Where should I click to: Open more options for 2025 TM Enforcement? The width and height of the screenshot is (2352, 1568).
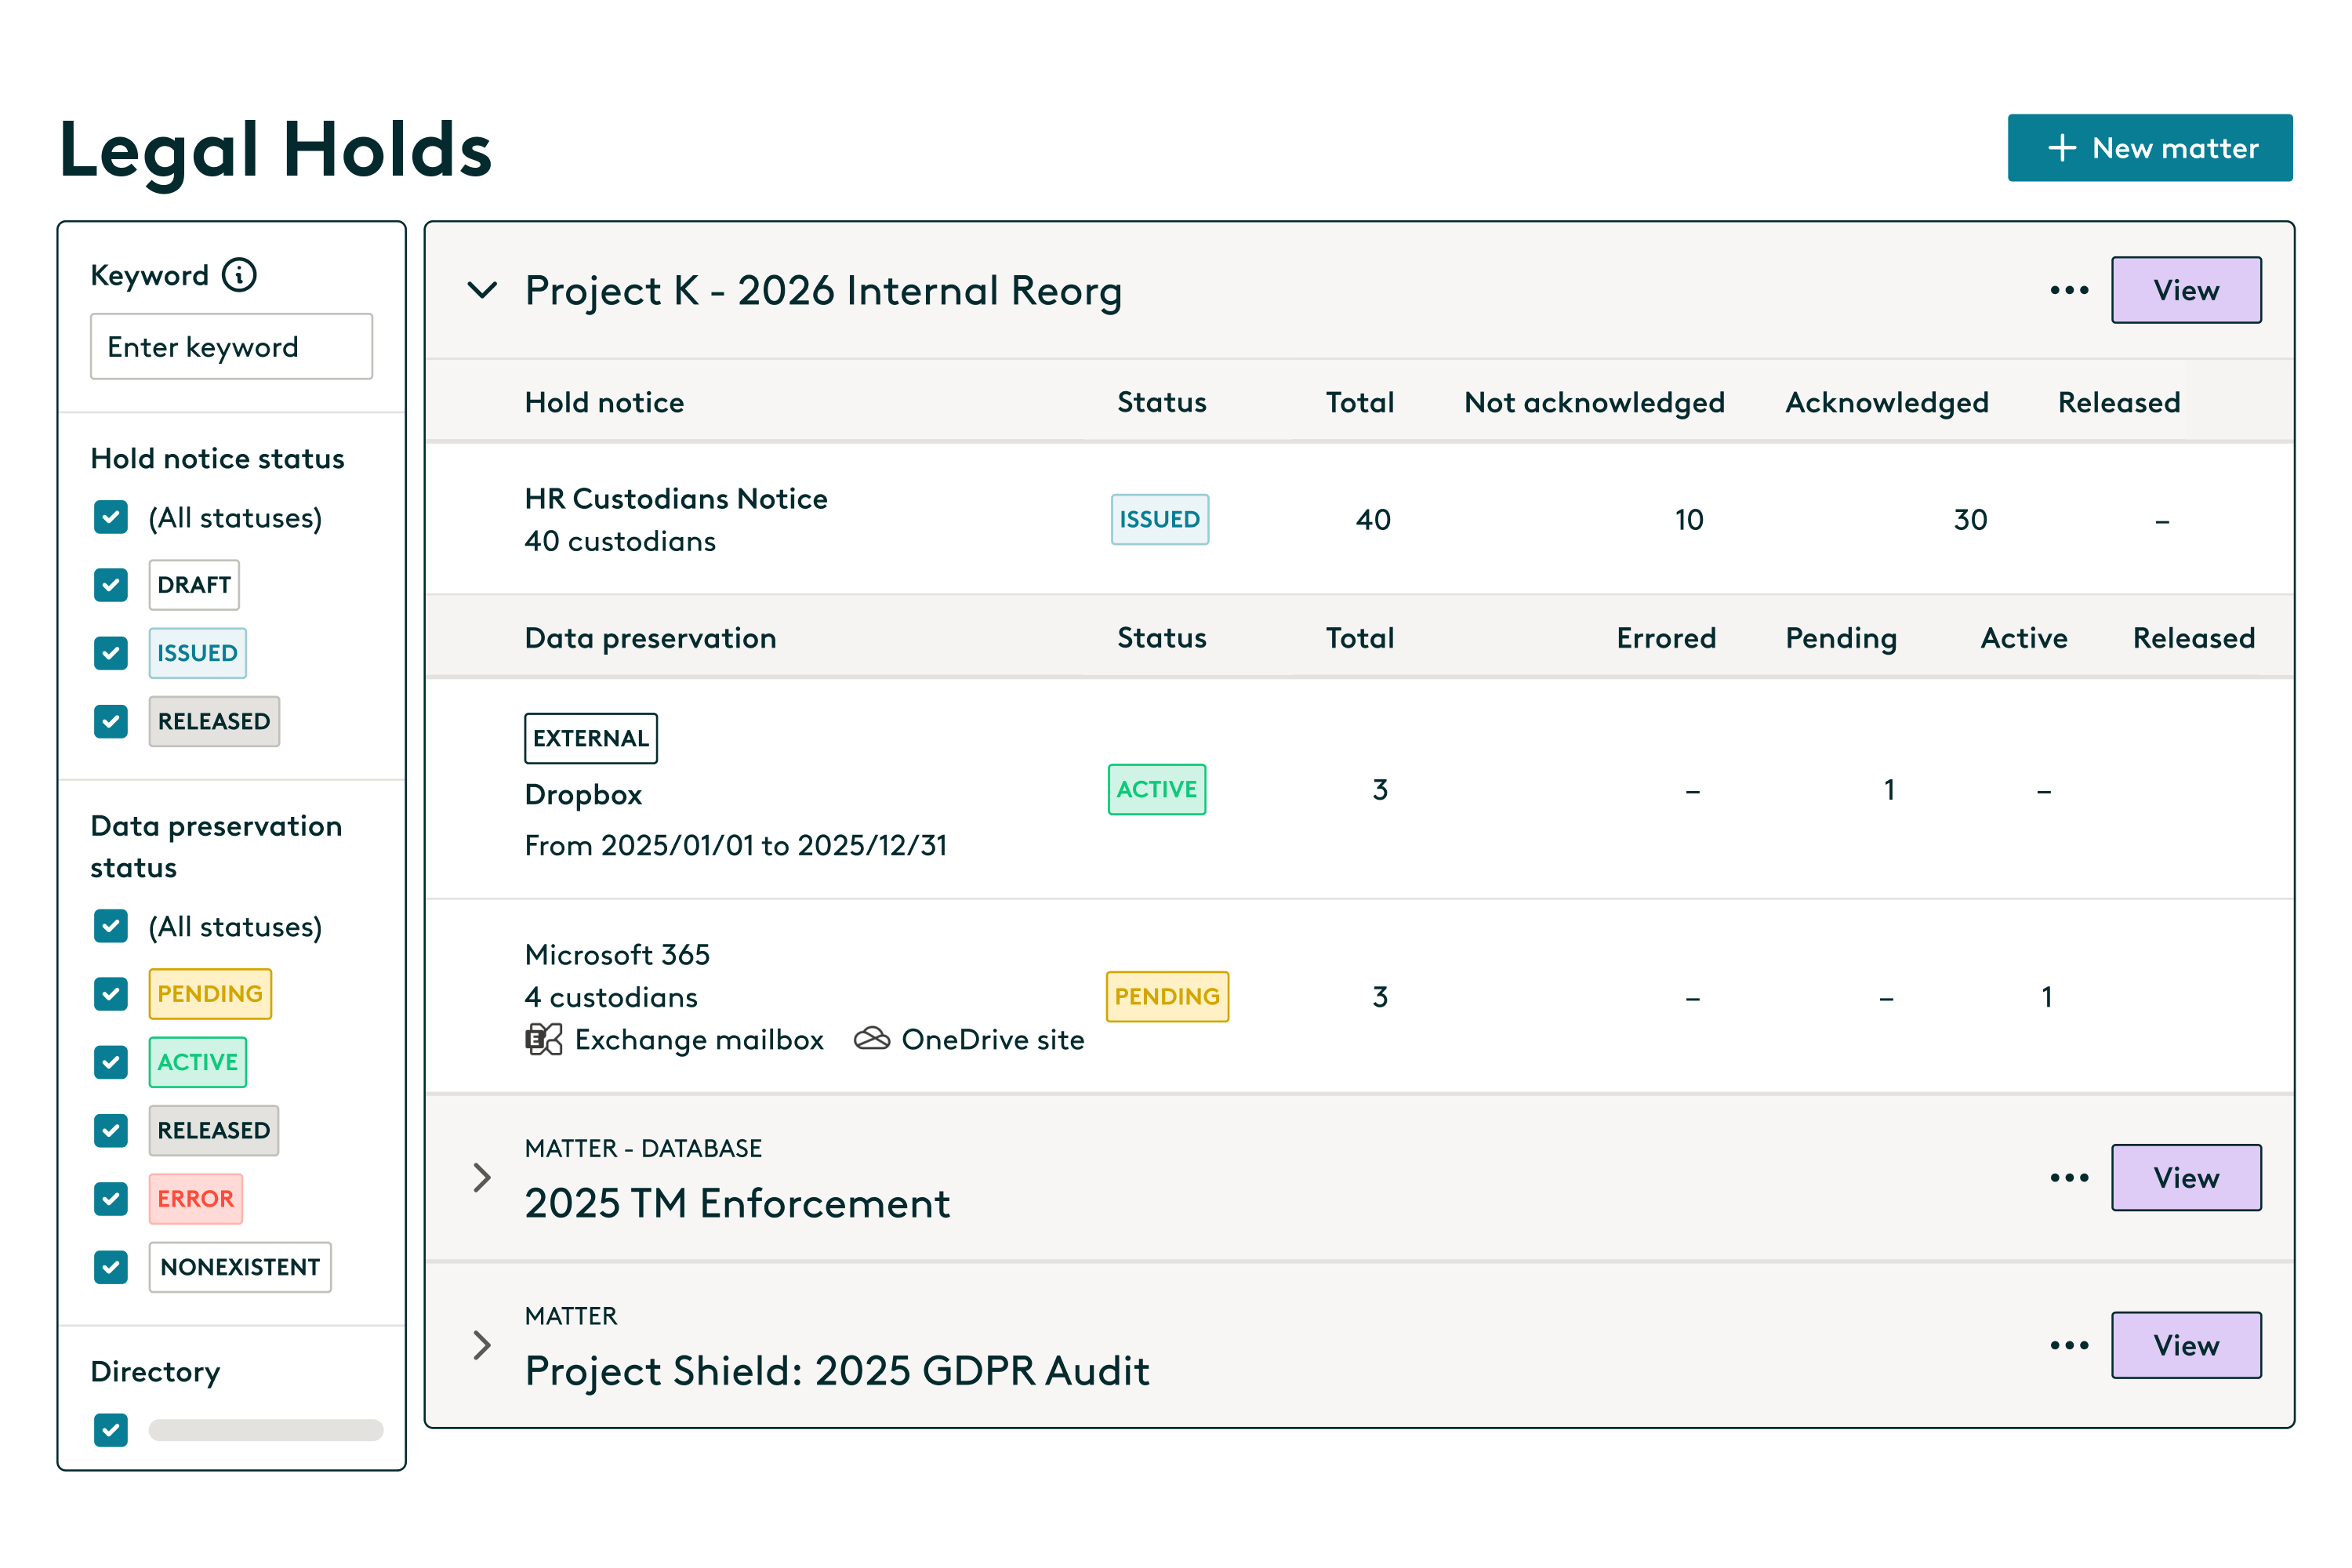coord(2068,1177)
